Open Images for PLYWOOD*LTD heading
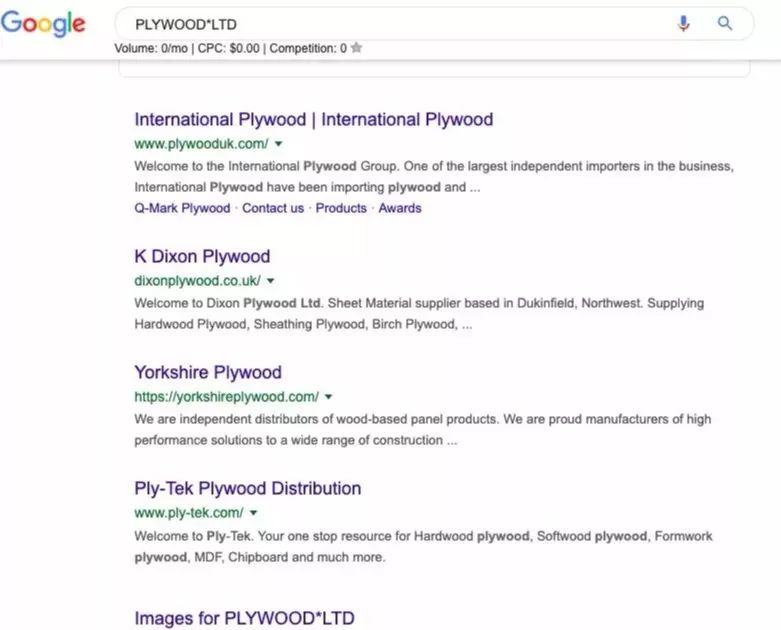The width and height of the screenshot is (781, 630). 244,618
